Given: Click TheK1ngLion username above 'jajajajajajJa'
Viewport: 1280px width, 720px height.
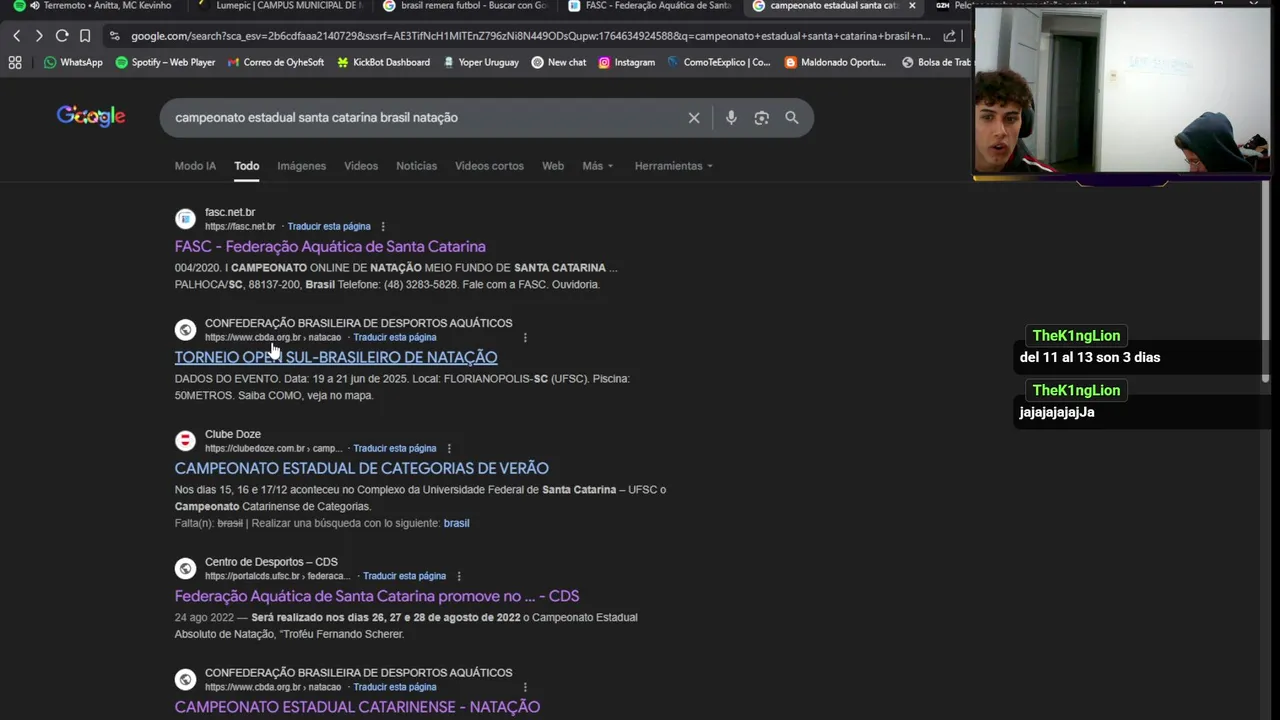Looking at the screenshot, I should pos(1076,391).
